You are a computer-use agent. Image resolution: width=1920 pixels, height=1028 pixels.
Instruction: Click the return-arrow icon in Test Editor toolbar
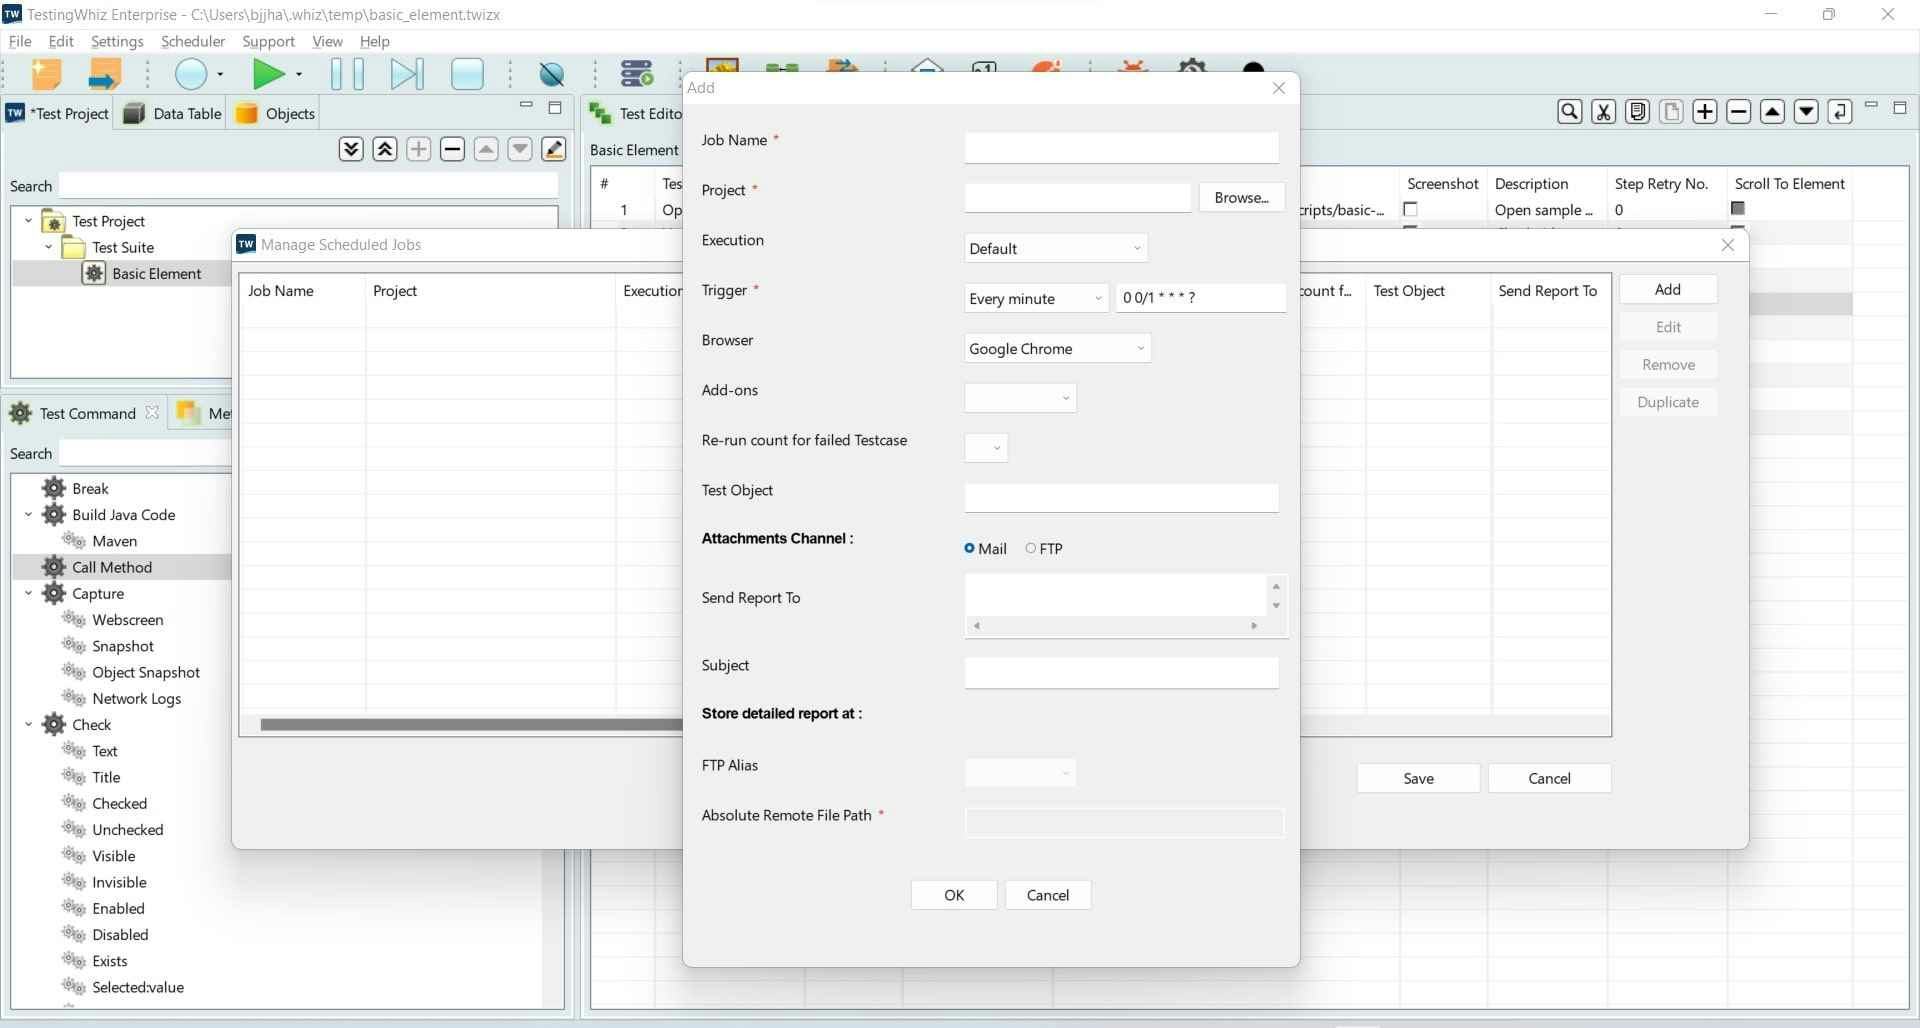pyautogui.click(x=1840, y=111)
